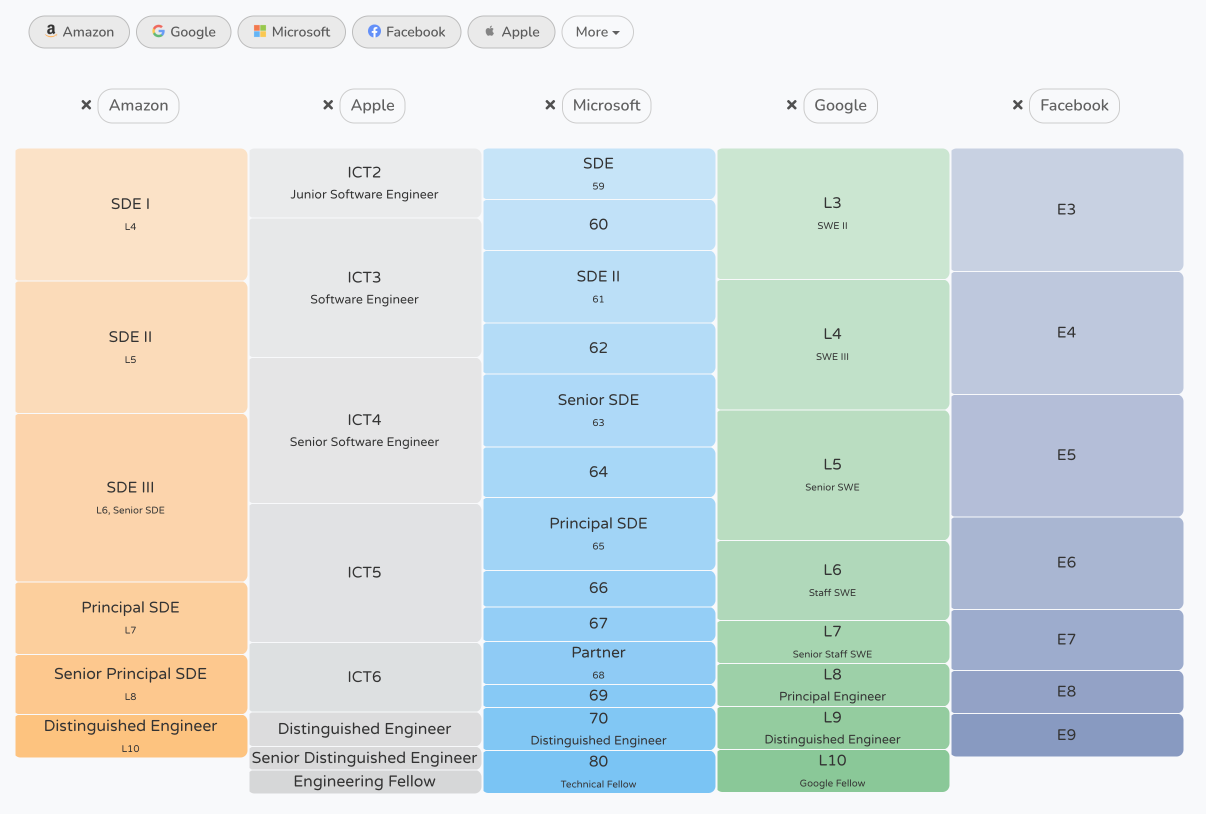Click the Microsoft column header label
Viewport: 1206px width, 814px height.
(x=607, y=105)
